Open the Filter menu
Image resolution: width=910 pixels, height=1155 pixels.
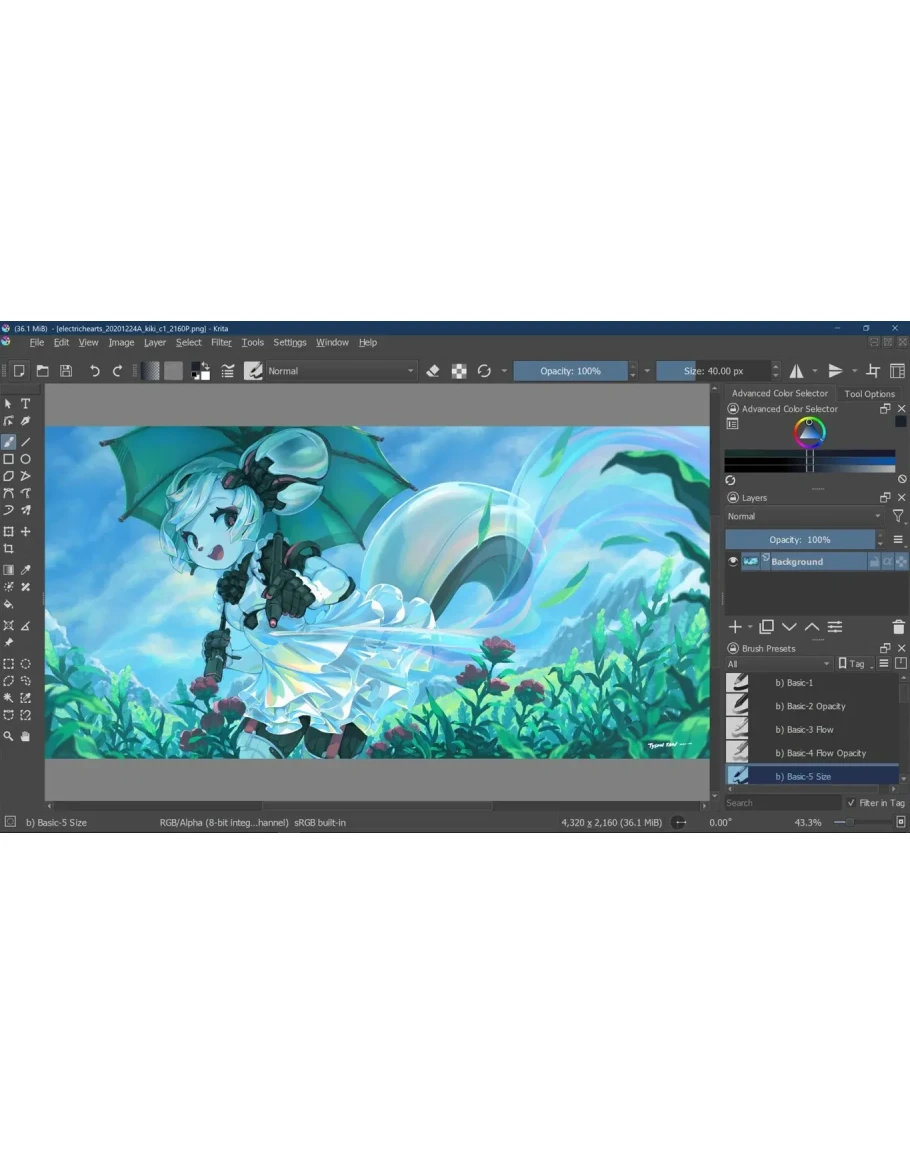pos(221,342)
